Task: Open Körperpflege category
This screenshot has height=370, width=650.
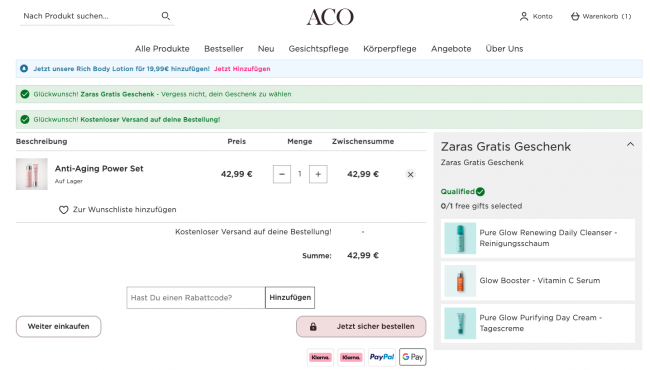Action: (390, 48)
